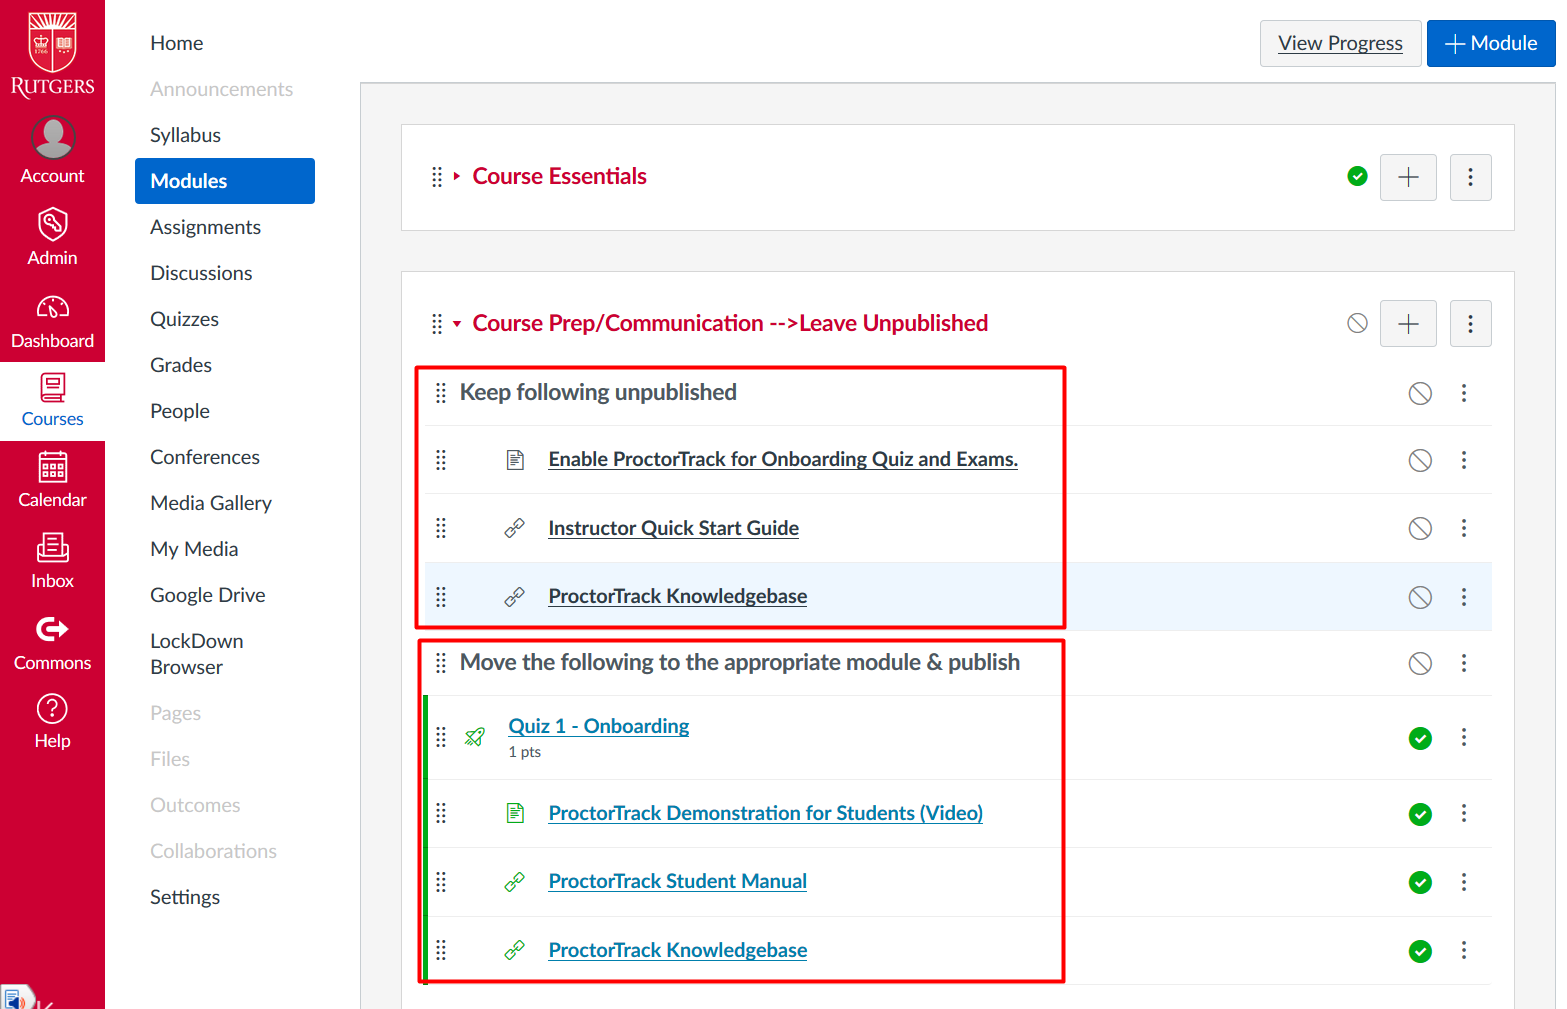Click the Course Essentials module title
This screenshot has height=1009, width=1567.
(560, 176)
